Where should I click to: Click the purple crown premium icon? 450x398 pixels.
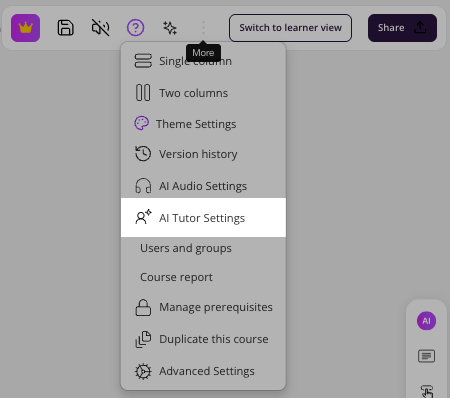[x=25, y=28]
